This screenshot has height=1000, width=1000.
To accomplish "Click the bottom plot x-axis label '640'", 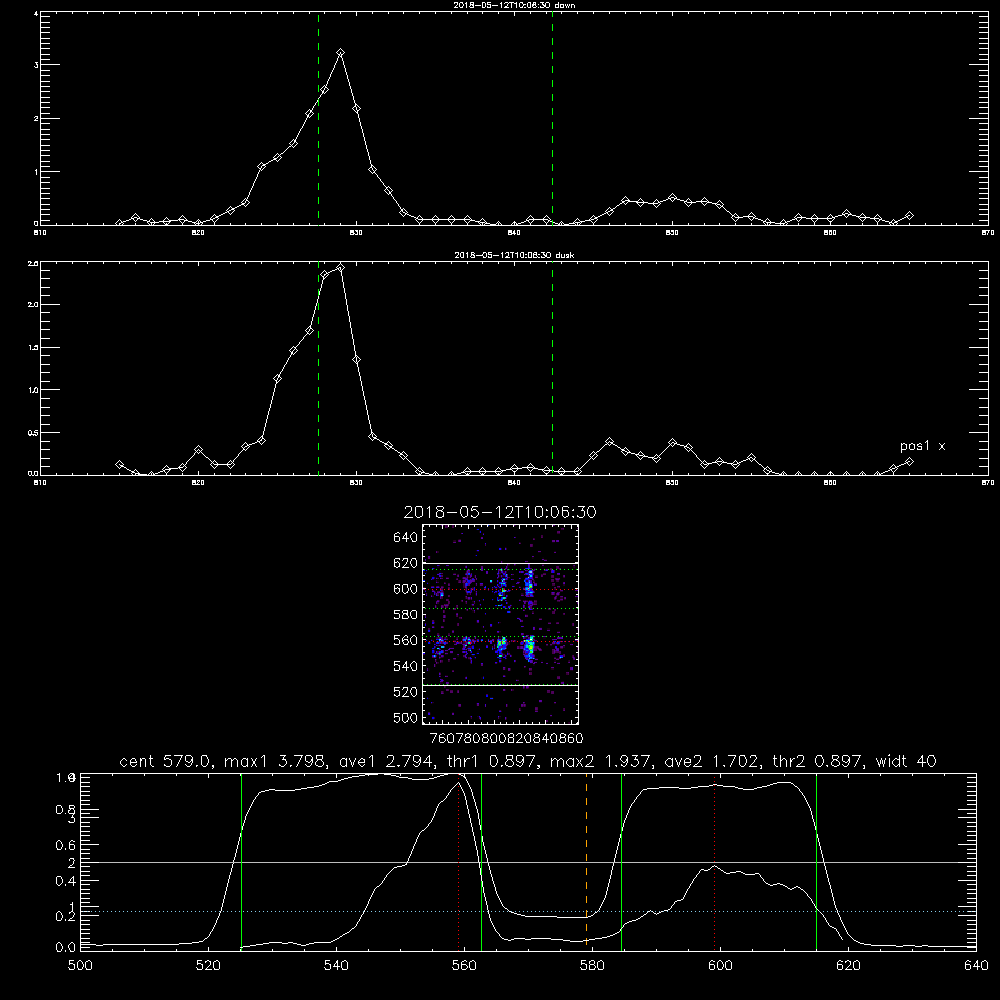I will 976,965.
